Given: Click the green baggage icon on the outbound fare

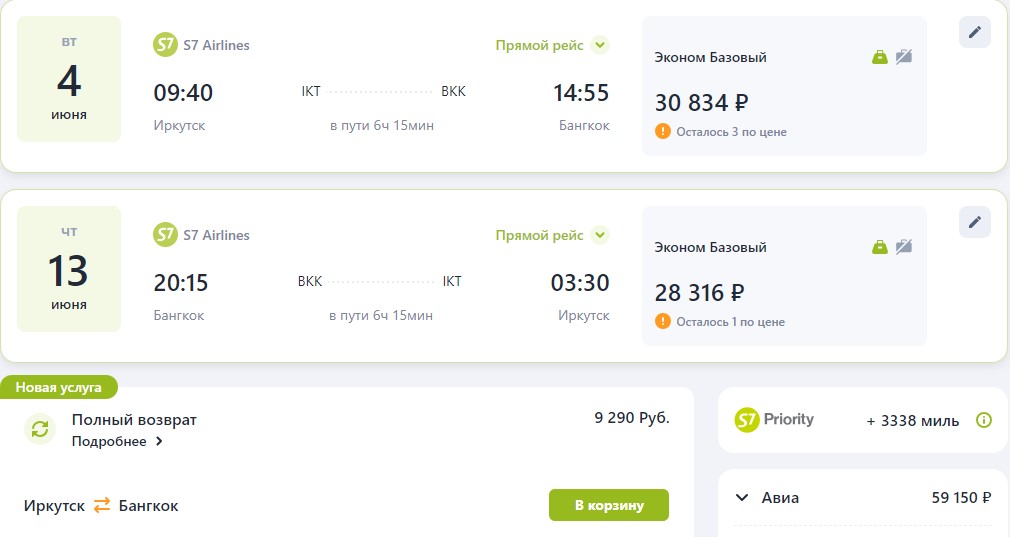Looking at the screenshot, I should [880, 57].
